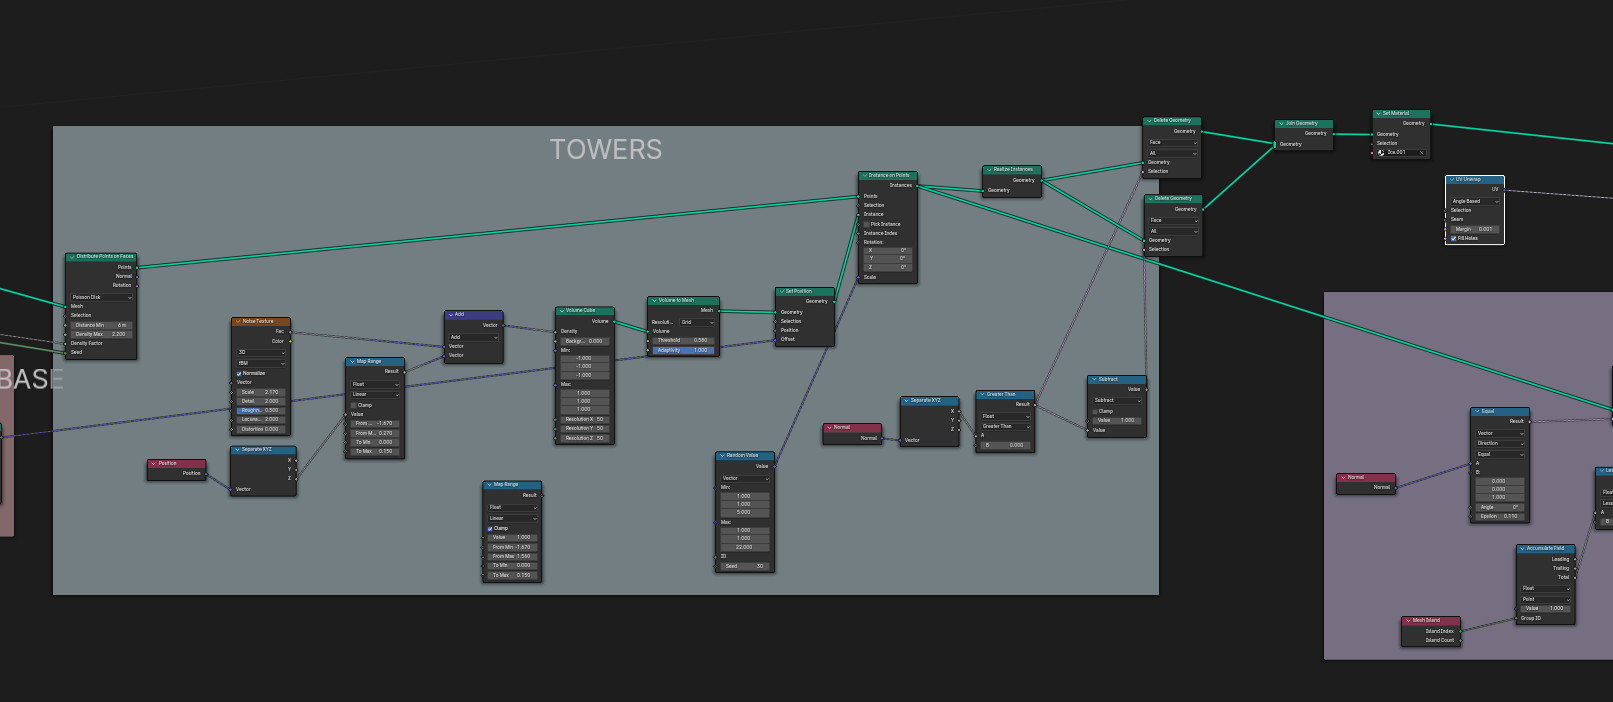
Task: Click the material icon in Set Material node
Action: coord(1381,153)
